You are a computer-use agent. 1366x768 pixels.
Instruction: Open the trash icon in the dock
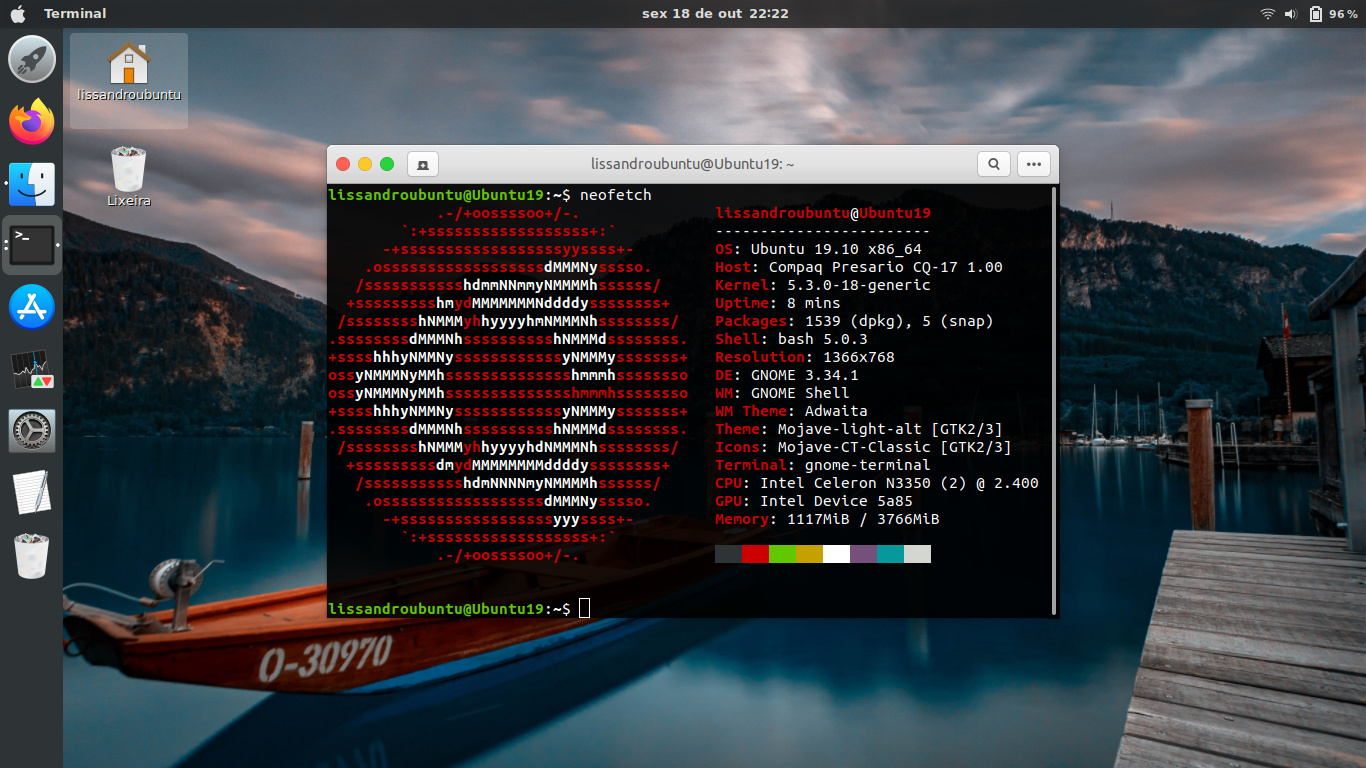pos(32,555)
